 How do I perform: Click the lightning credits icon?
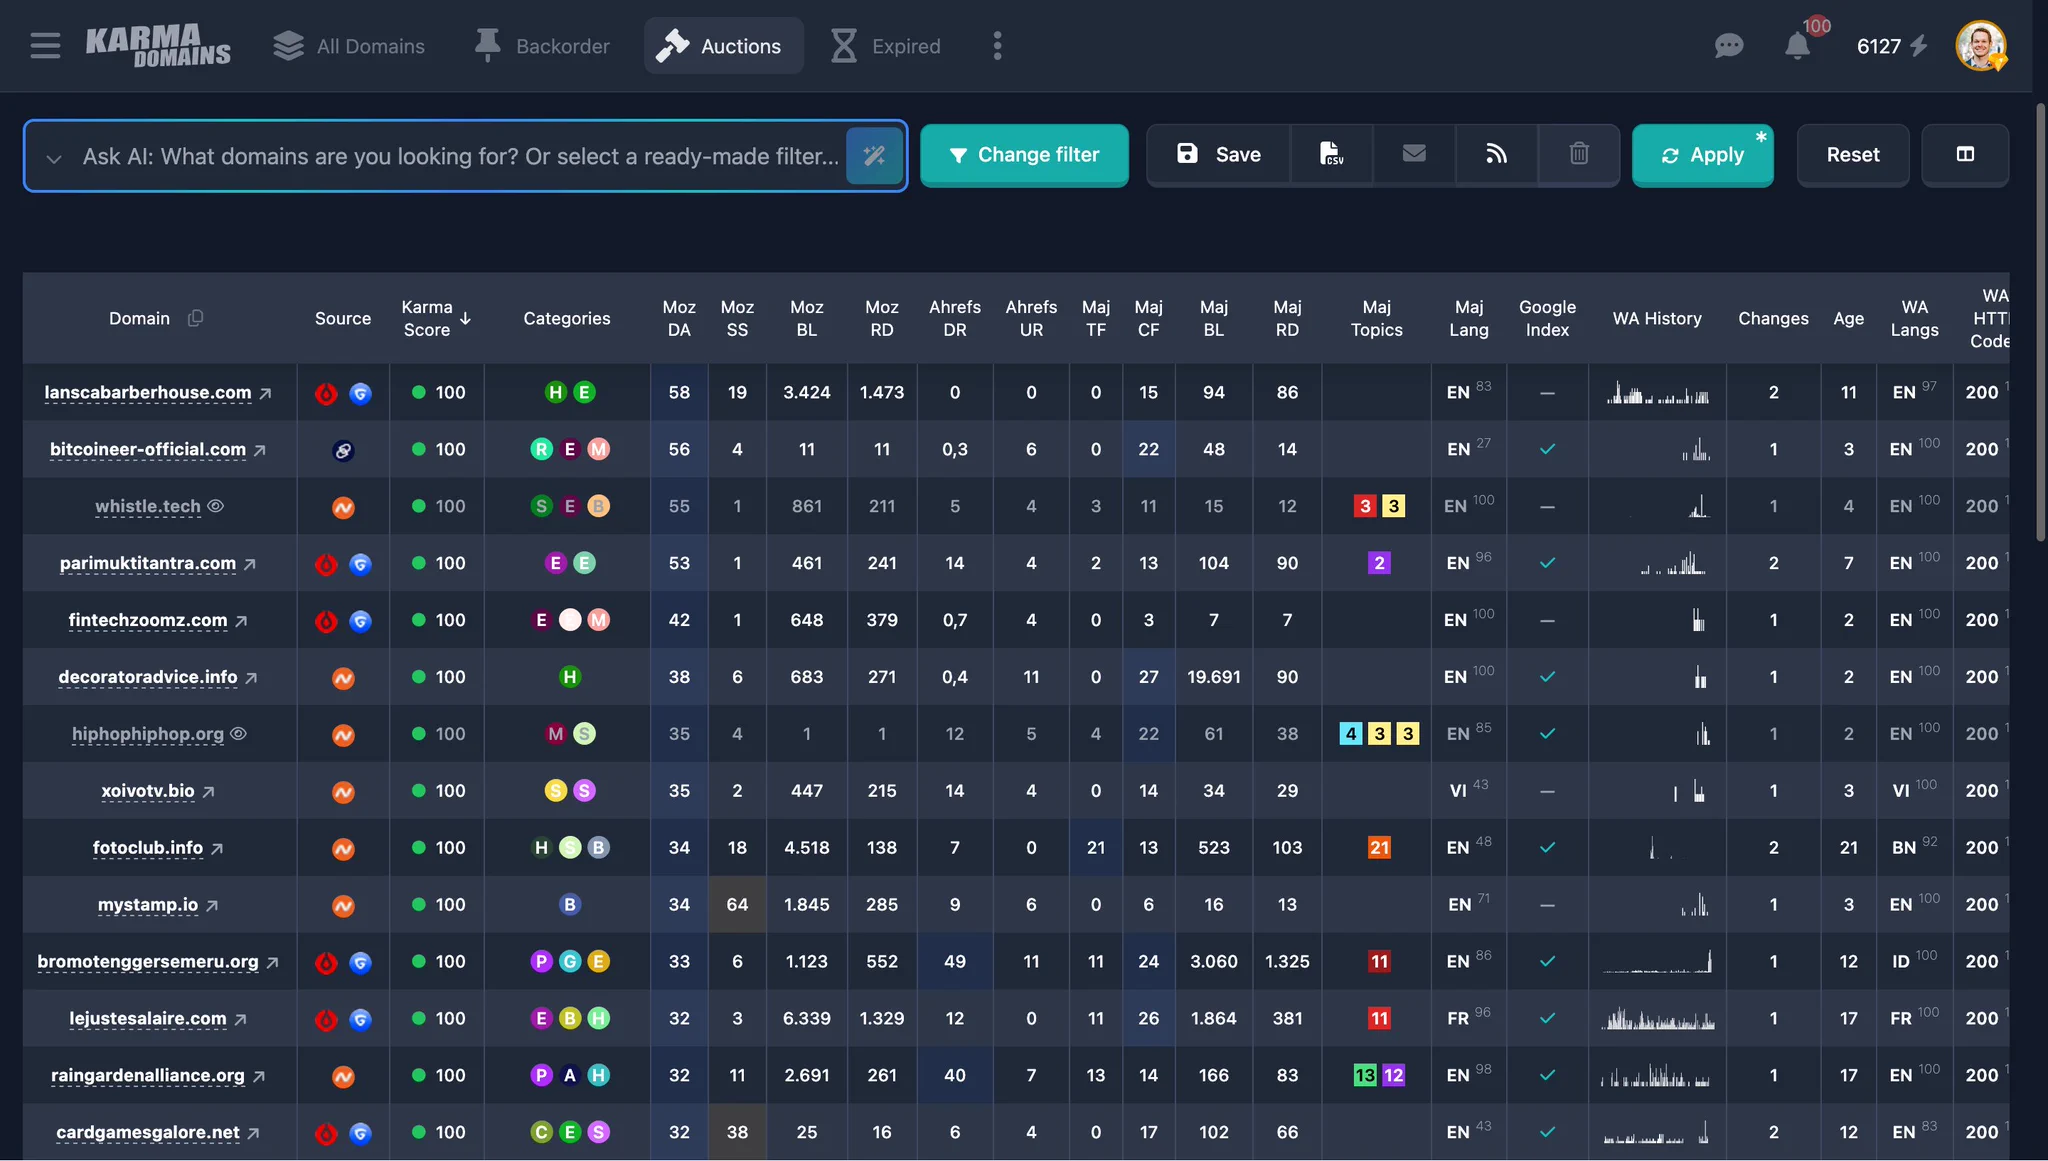tap(1918, 46)
